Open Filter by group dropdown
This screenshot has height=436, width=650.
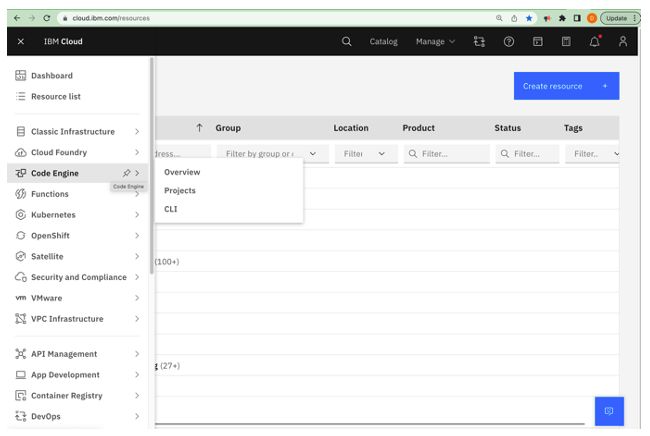273,154
